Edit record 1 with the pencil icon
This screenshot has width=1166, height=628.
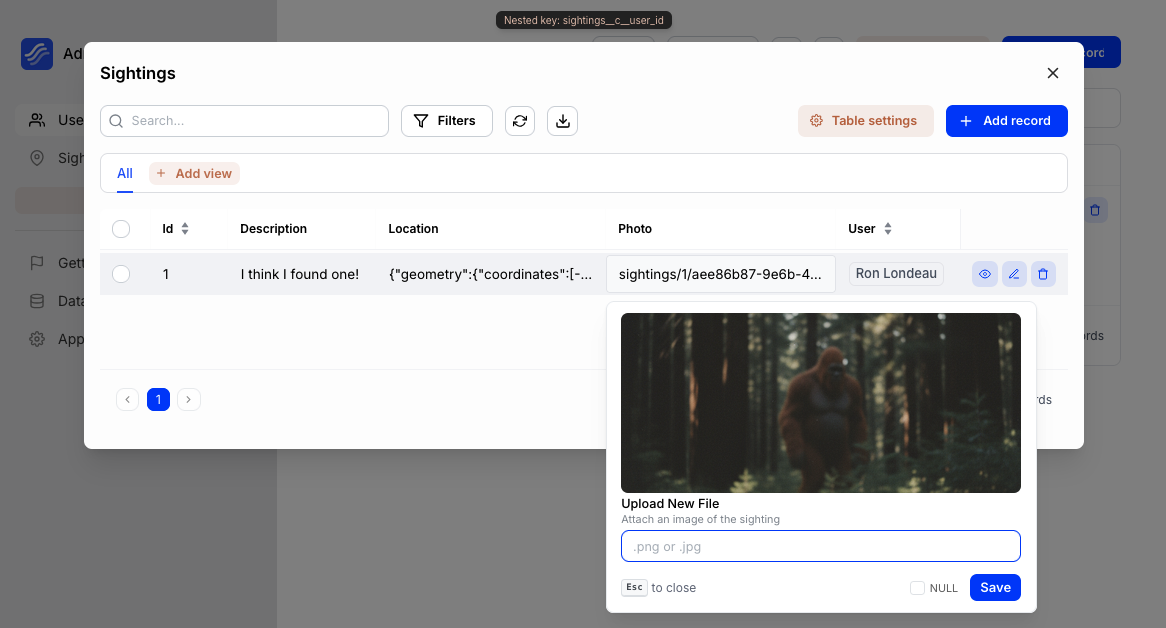click(1014, 273)
